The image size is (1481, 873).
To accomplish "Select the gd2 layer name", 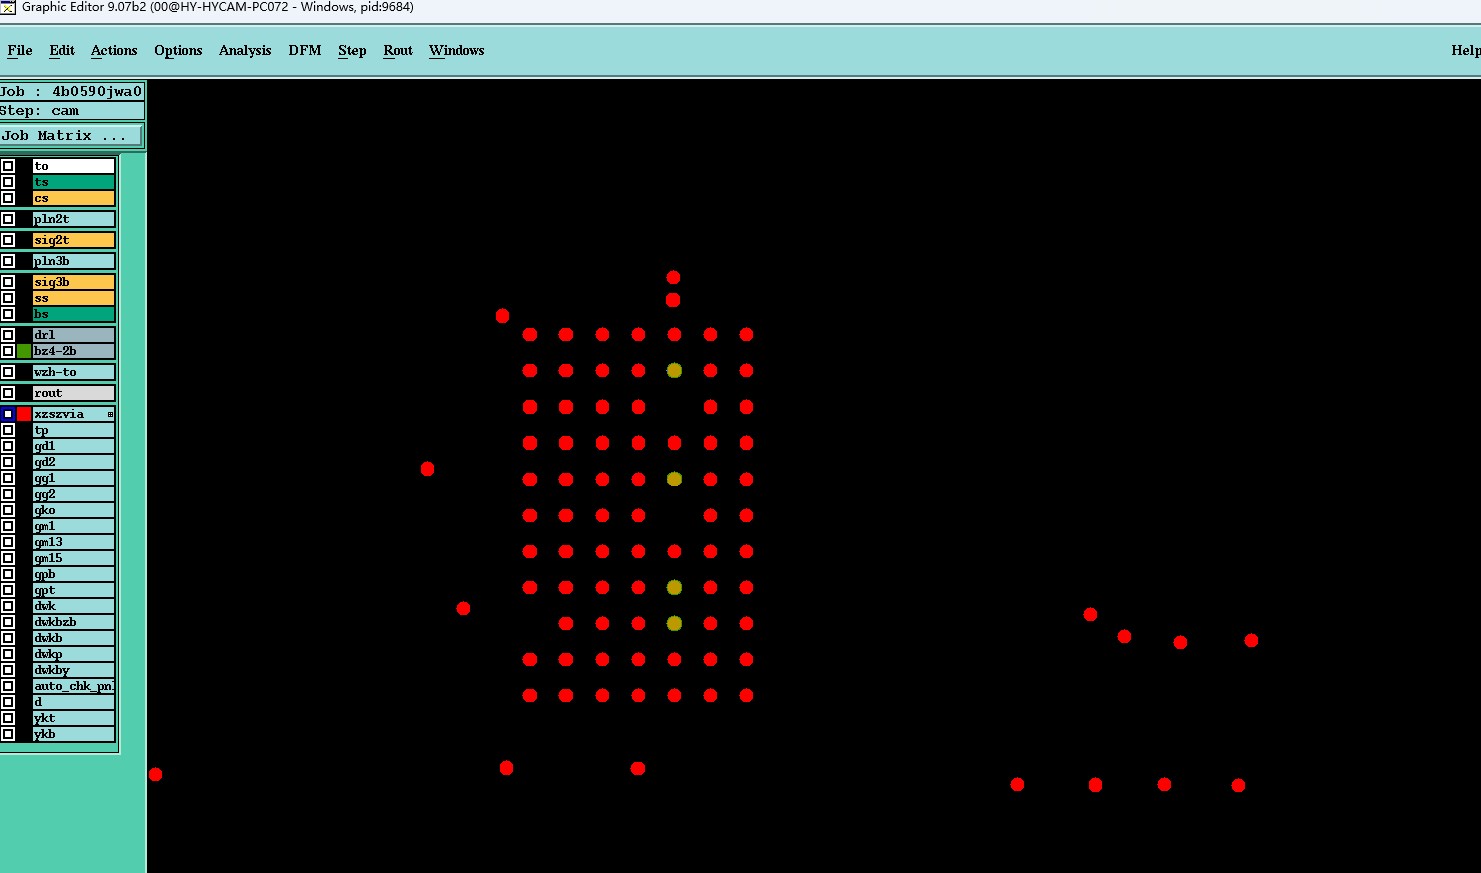I will [74, 462].
